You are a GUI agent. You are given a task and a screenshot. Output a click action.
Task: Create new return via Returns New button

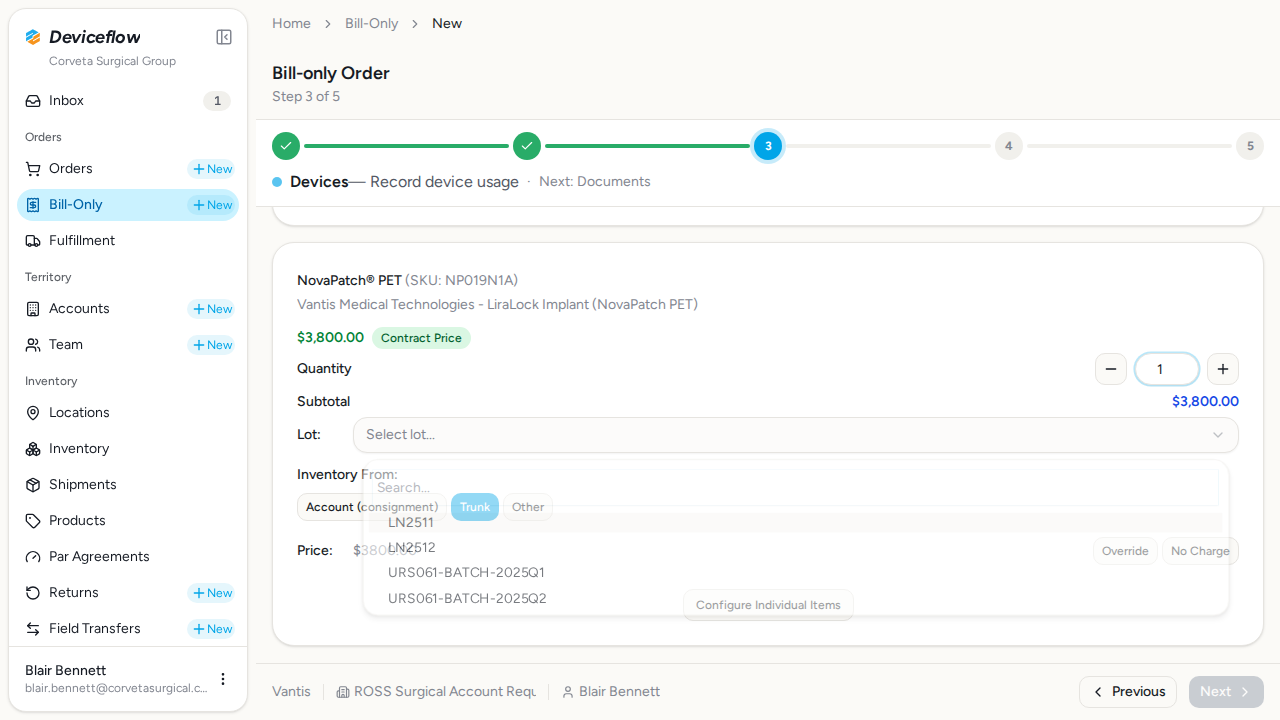212,593
